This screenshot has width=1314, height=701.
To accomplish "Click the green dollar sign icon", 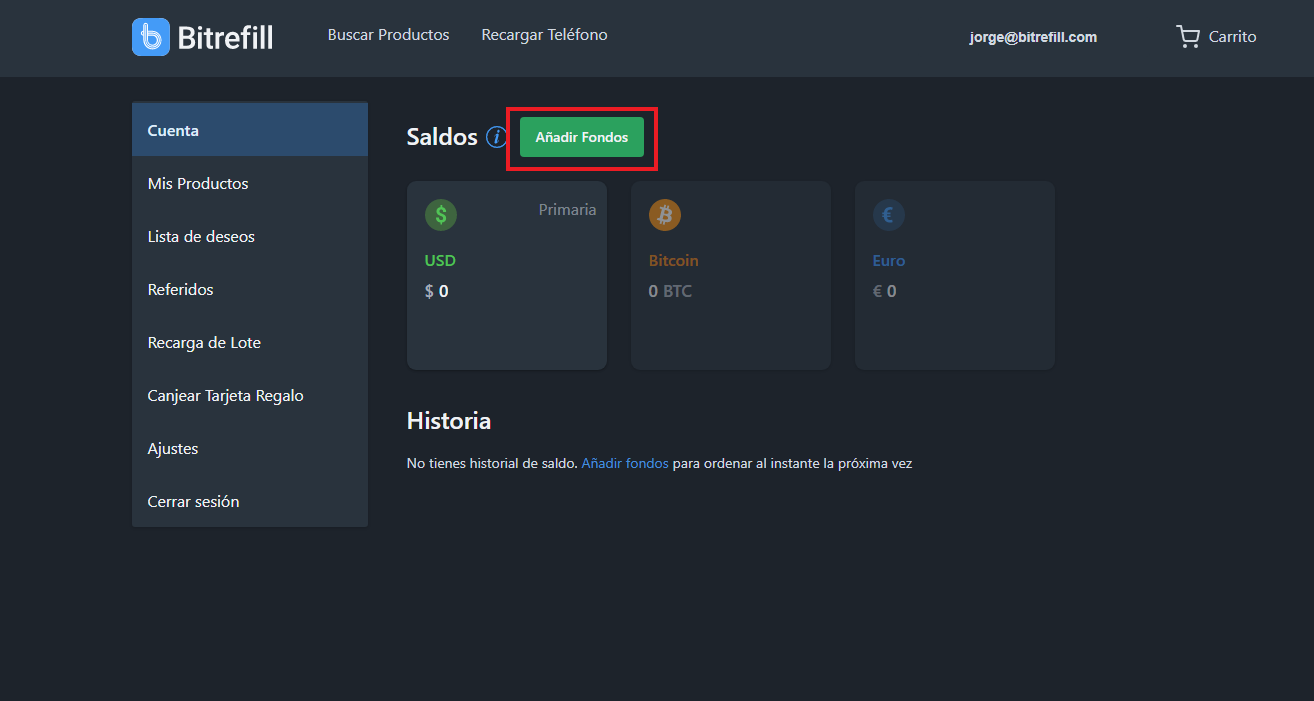I will point(441,214).
